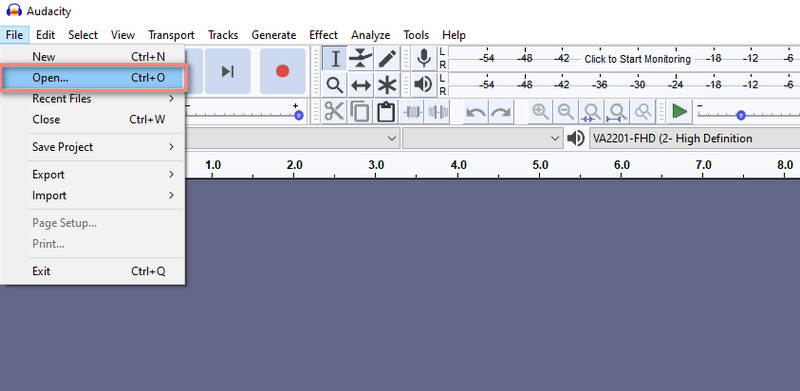Click the Cut scissors icon
The width and height of the screenshot is (800, 391).
335,111
